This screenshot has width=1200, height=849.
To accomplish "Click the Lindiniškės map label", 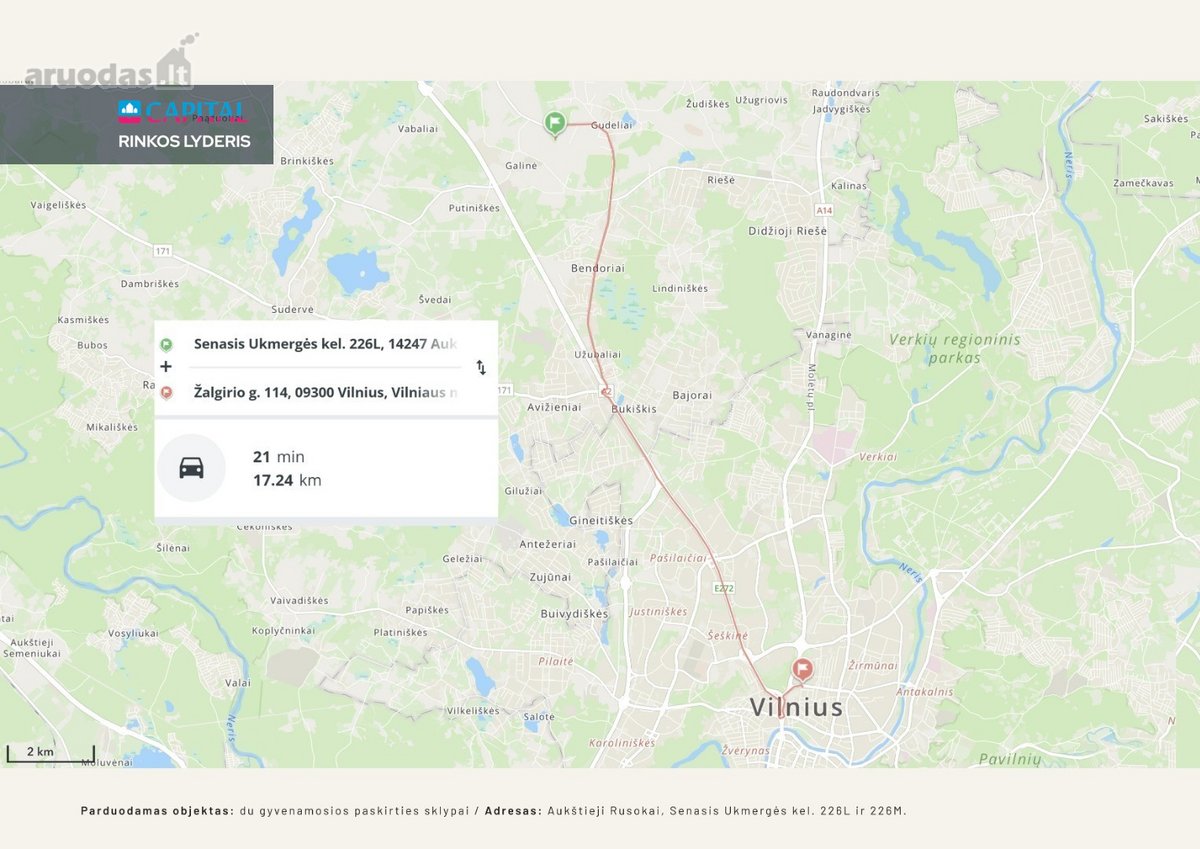I will [x=680, y=288].
